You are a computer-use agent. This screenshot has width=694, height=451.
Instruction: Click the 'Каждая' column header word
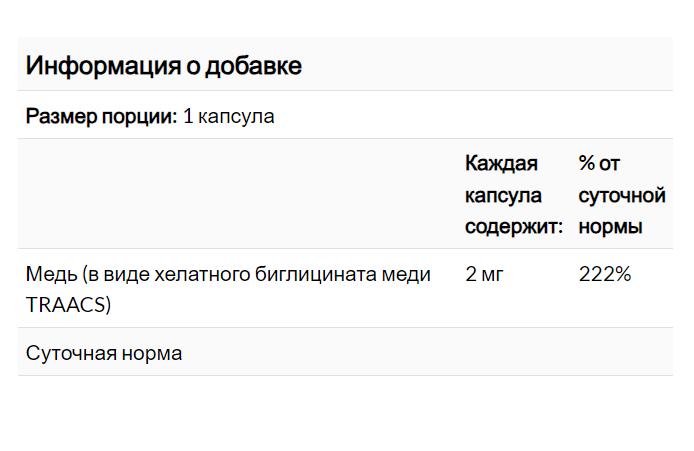(x=501, y=164)
